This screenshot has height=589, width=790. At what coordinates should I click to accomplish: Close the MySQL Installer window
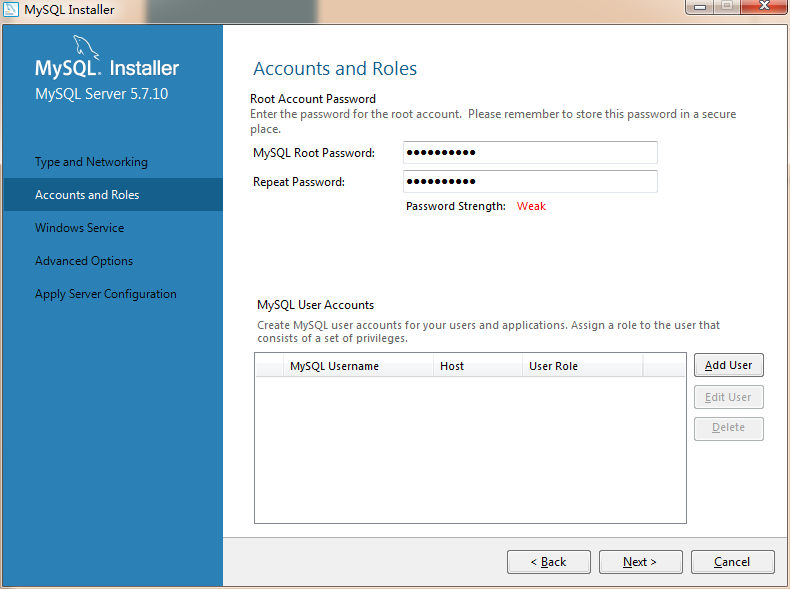pos(763,7)
